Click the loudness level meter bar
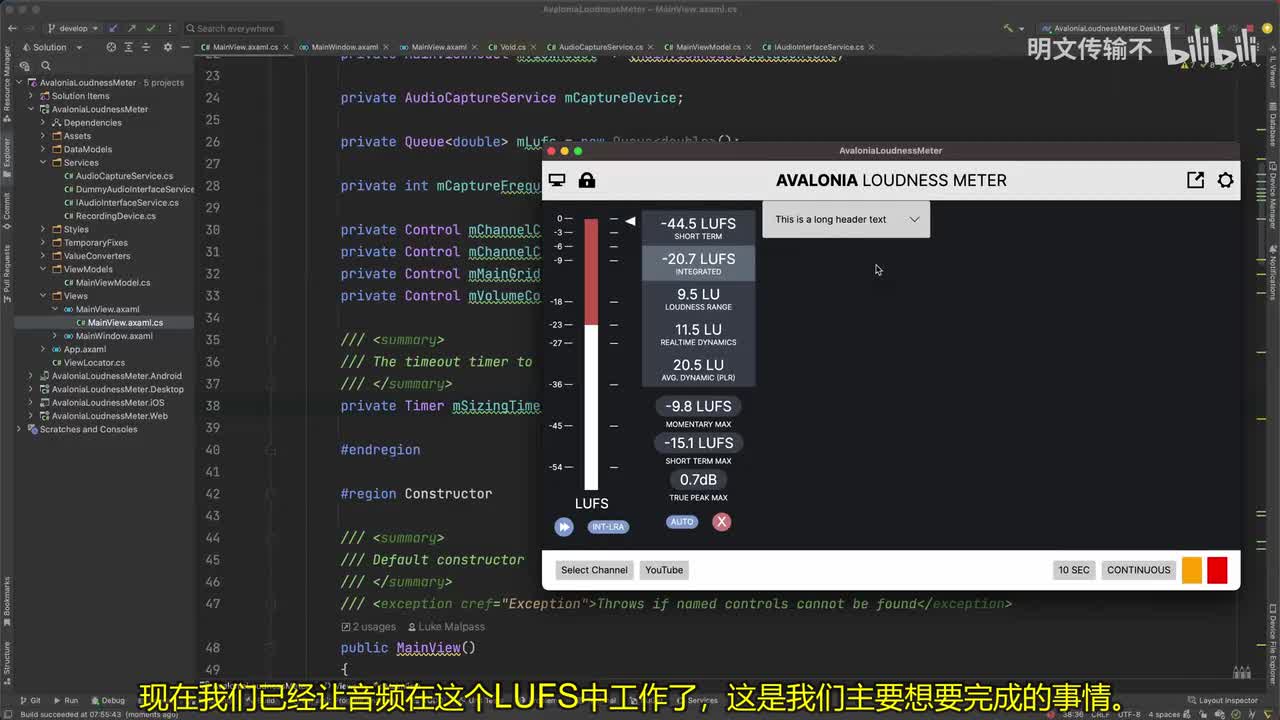 [x=591, y=354]
